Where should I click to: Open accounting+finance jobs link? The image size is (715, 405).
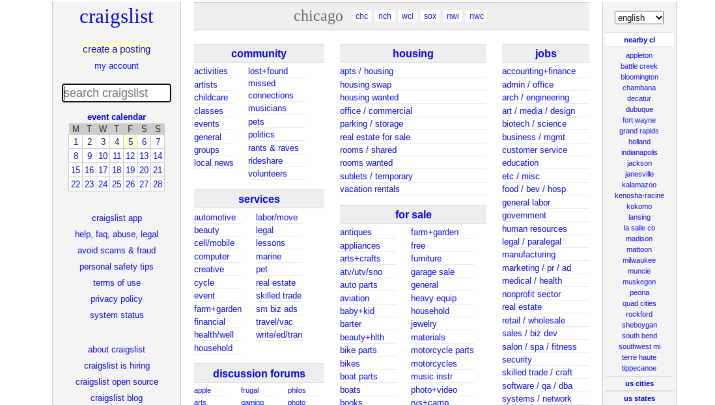click(x=539, y=71)
